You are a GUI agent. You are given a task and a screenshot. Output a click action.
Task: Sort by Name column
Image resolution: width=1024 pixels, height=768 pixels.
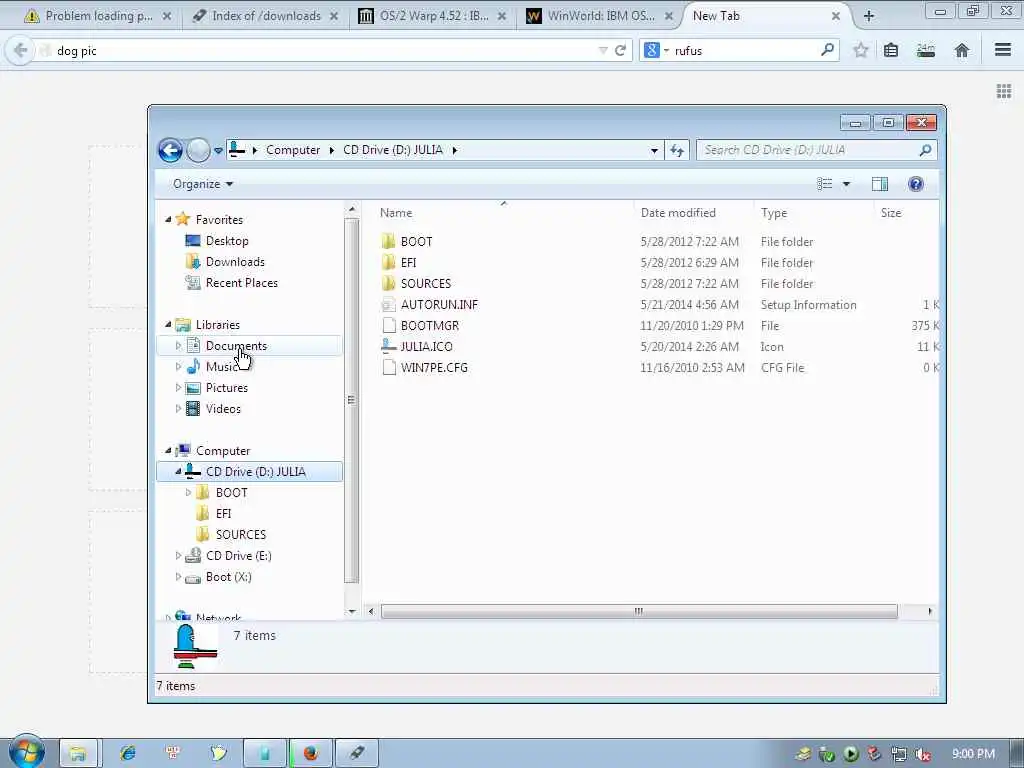pos(396,213)
